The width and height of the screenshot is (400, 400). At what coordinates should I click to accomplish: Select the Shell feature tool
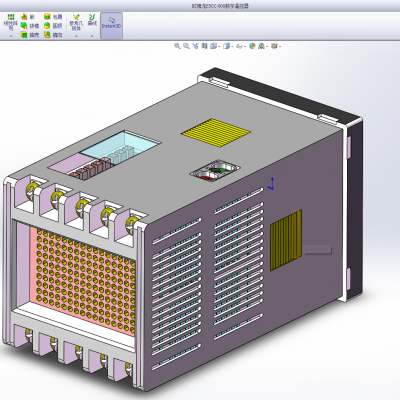(x=30, y=34)
